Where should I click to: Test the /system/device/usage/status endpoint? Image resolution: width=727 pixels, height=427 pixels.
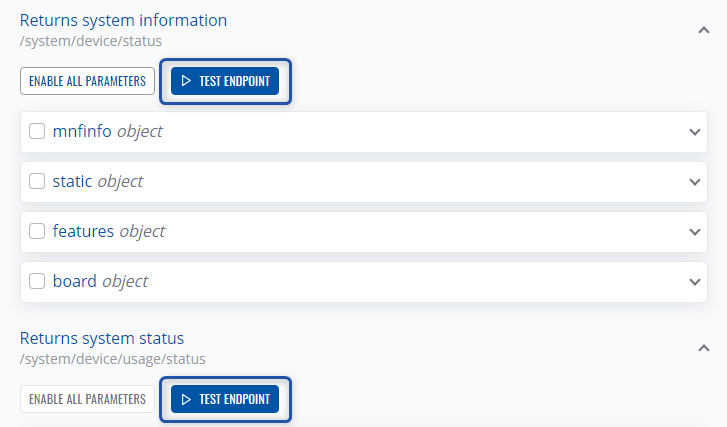[225, 399]
